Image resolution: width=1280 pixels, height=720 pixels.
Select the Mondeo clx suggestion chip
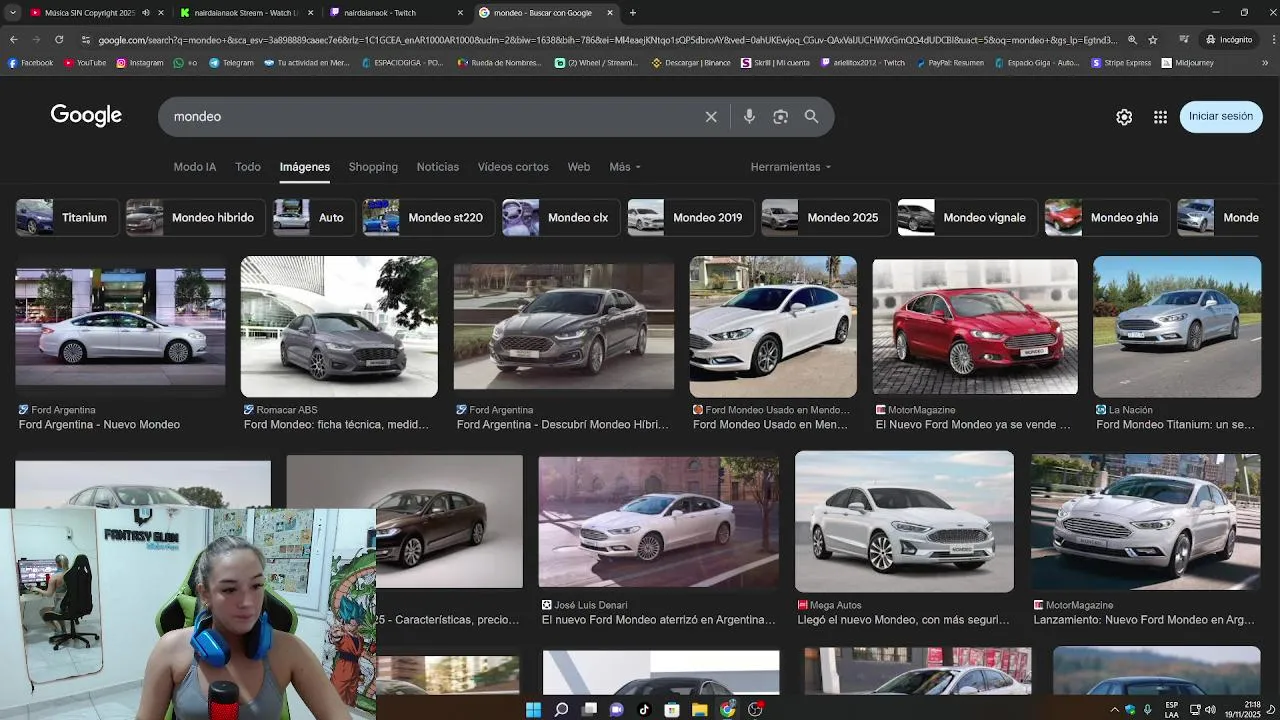tap(561, 218)
